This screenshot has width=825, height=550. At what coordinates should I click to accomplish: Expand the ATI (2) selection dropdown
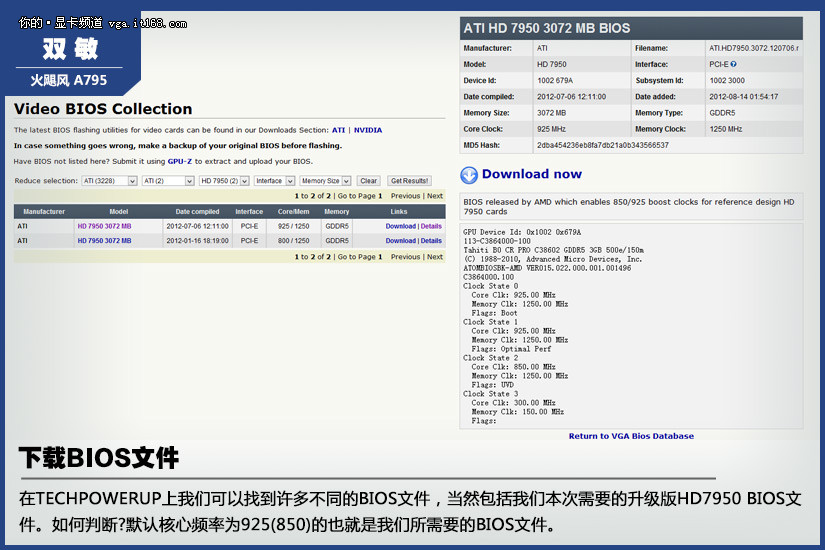167,181
